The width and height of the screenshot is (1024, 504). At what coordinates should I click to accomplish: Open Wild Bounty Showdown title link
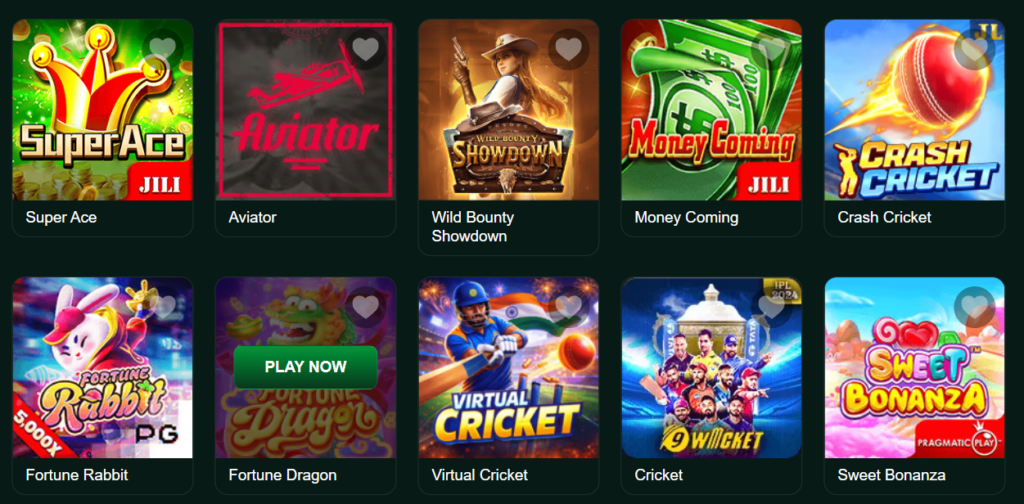[473, 227]
